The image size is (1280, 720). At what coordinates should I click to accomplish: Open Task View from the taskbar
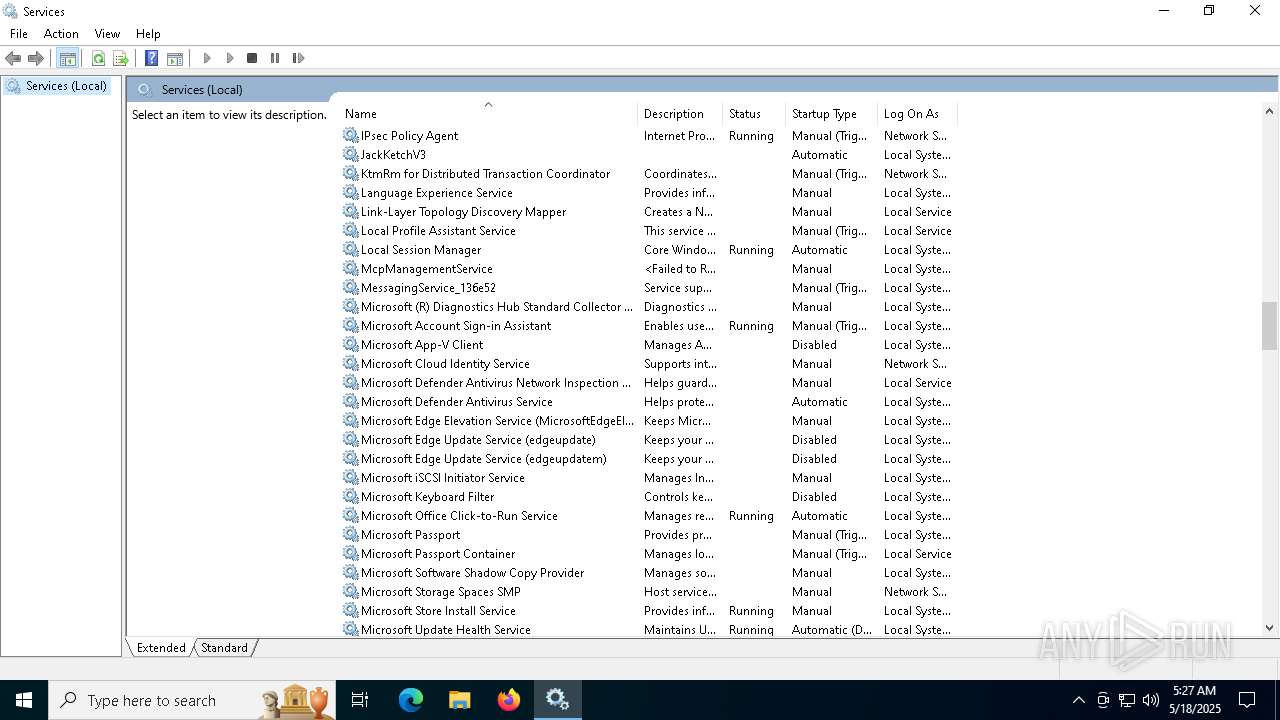[360, 700]
